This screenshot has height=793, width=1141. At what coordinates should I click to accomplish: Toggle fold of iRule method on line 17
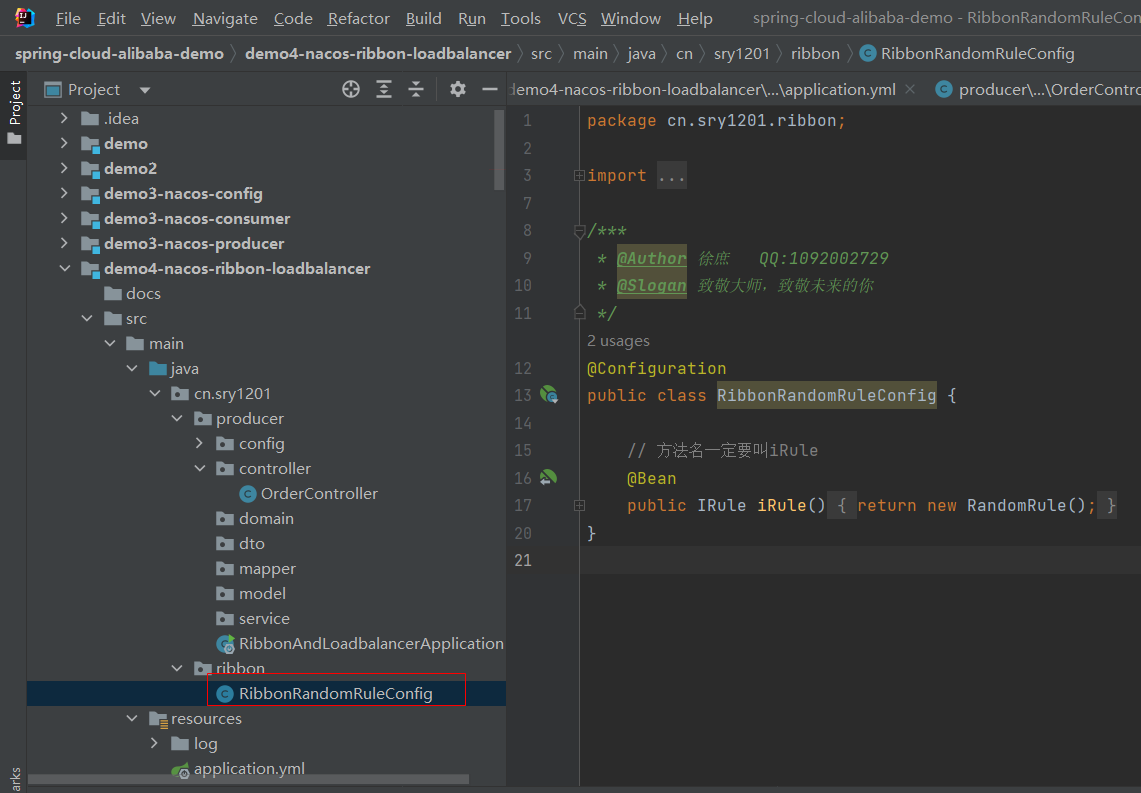(579, 506)
